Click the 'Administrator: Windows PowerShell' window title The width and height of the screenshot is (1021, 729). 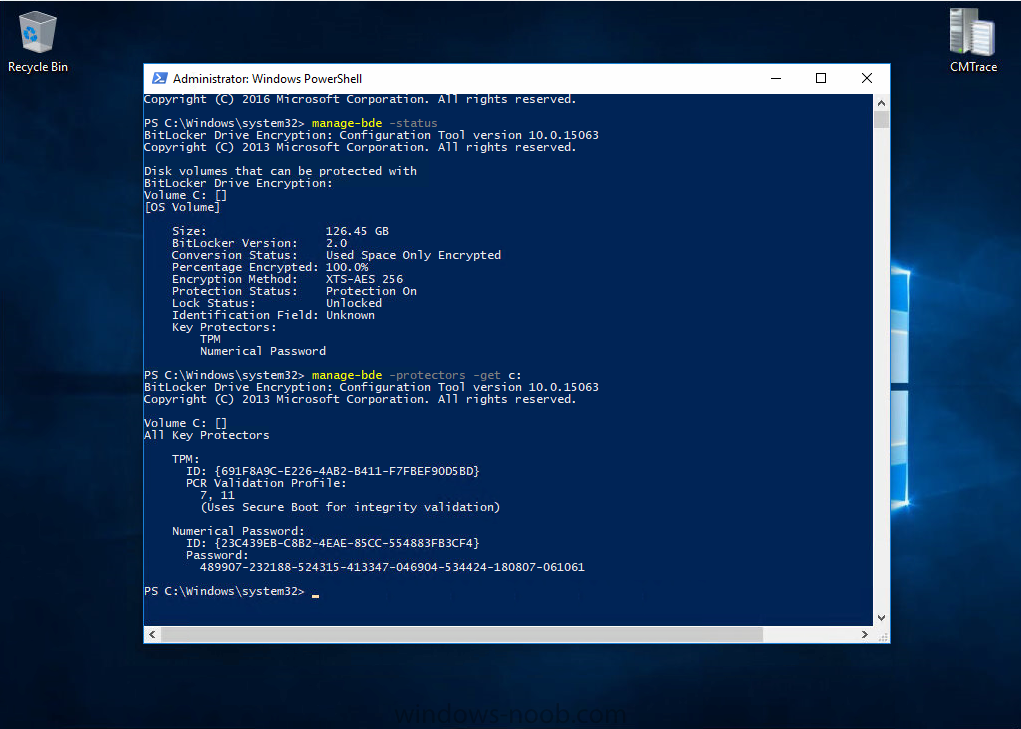pyautogui.click(x=267, y=79)
